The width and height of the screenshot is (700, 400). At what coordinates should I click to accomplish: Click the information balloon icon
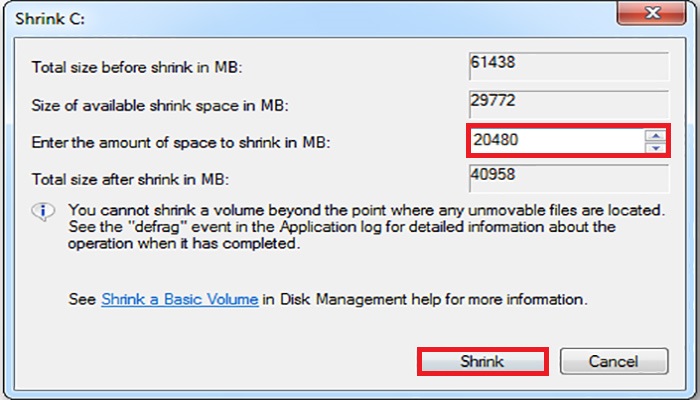[42, 212]
